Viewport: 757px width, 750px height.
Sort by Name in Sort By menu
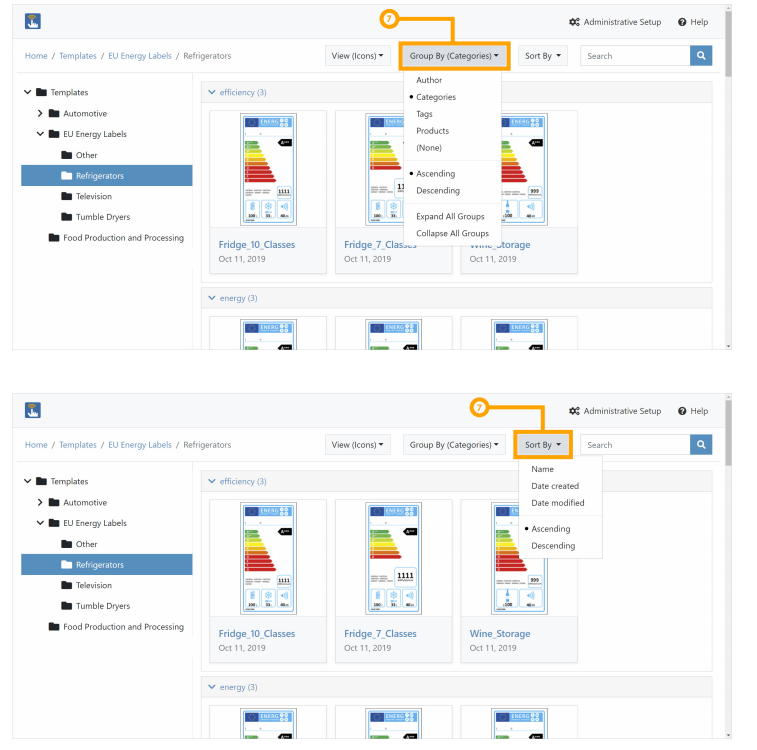click(543, 469)
